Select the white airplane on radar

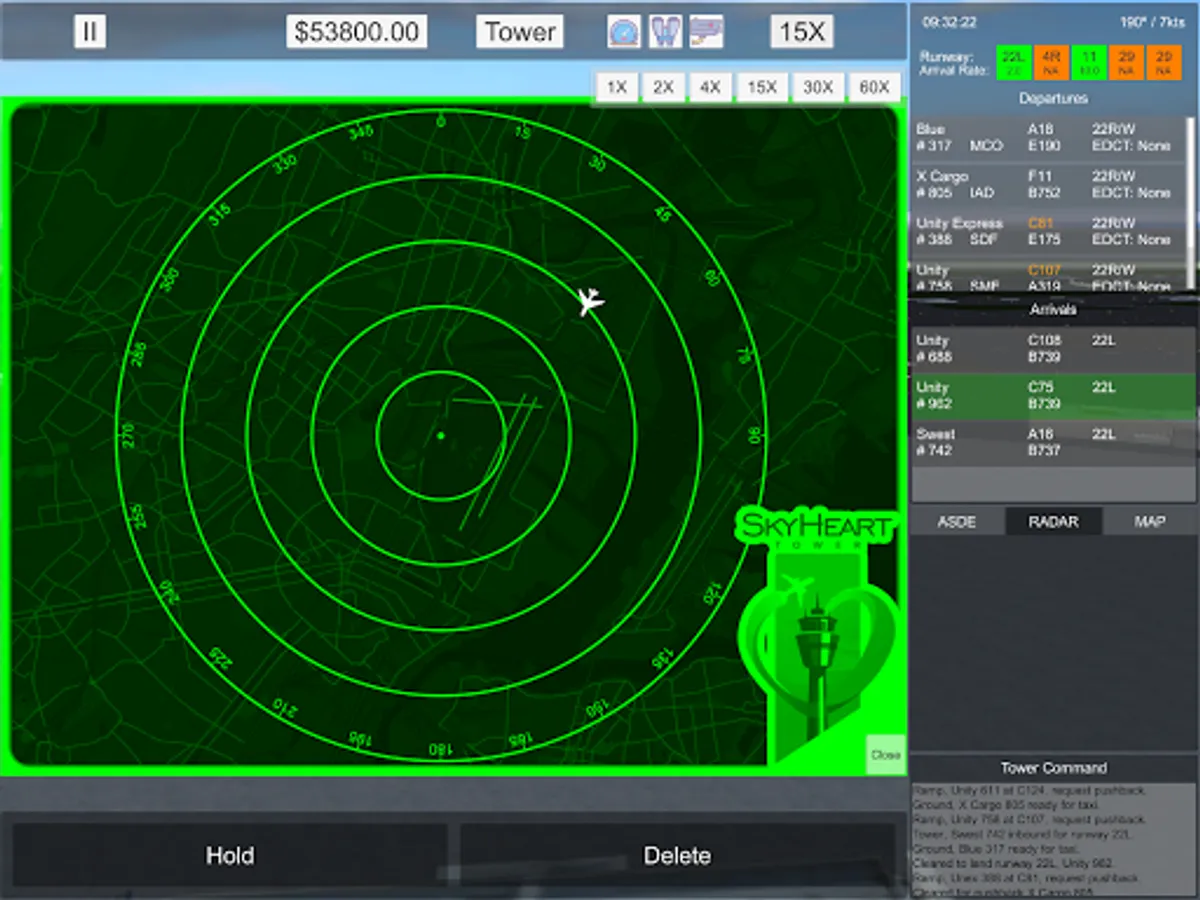coord(590,300)
